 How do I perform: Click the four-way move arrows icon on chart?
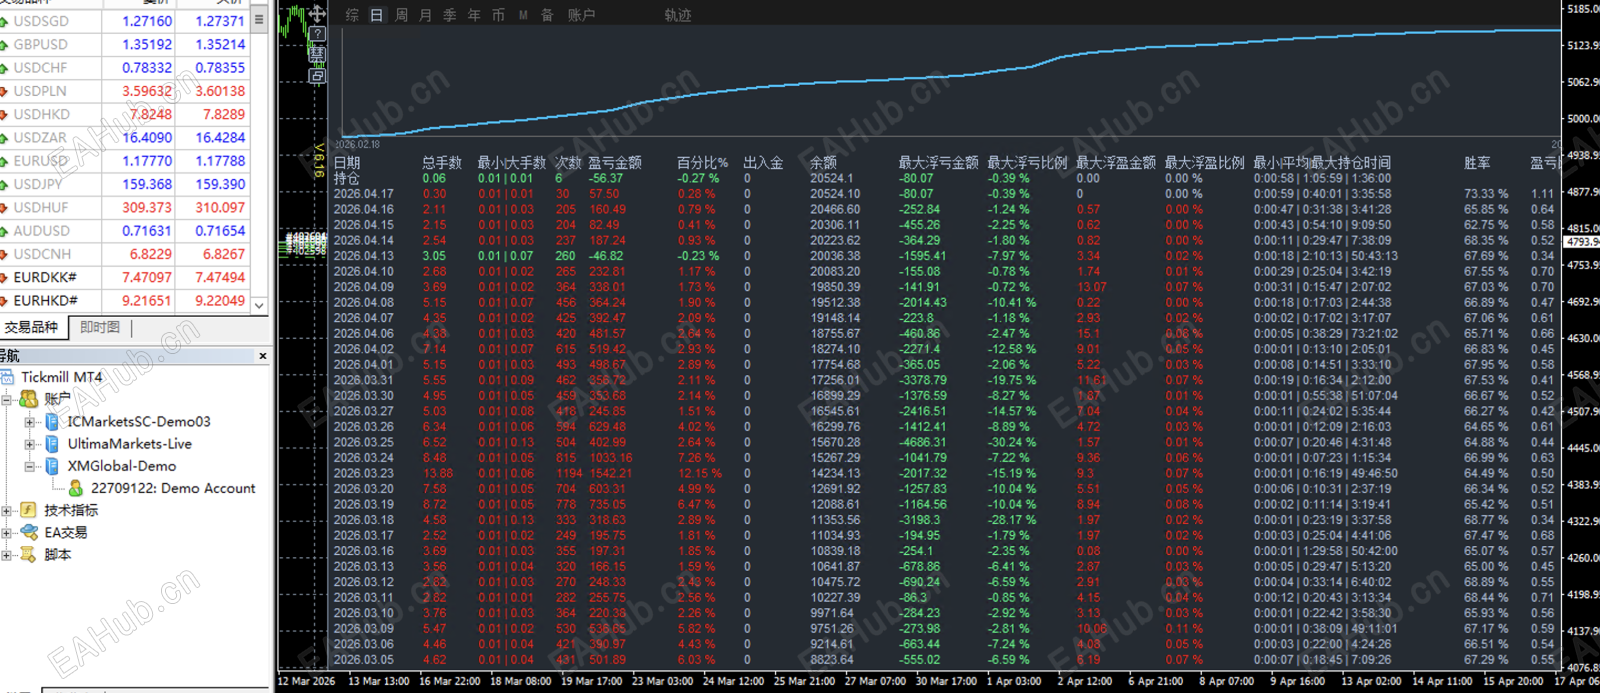tap(317, 14)
